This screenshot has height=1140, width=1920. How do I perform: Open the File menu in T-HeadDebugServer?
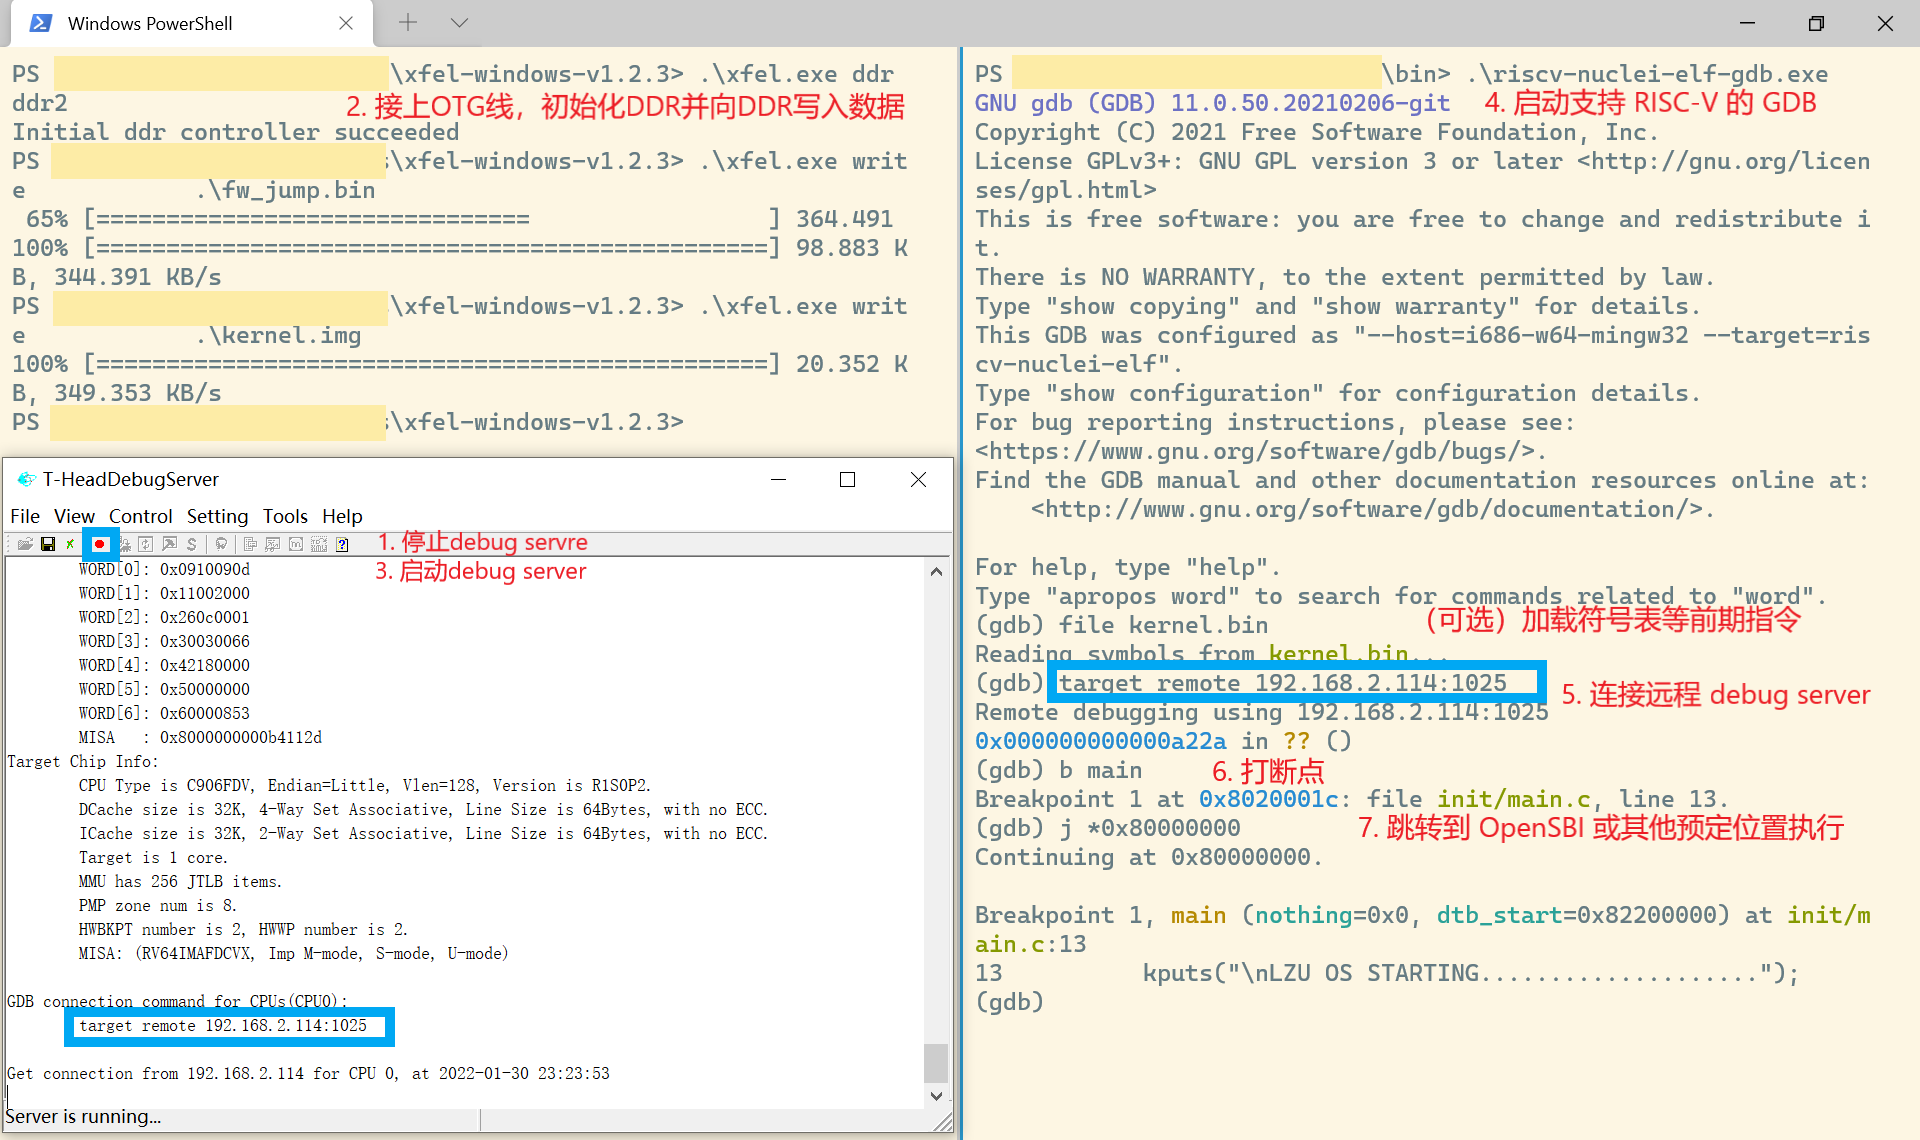point(25,516)
